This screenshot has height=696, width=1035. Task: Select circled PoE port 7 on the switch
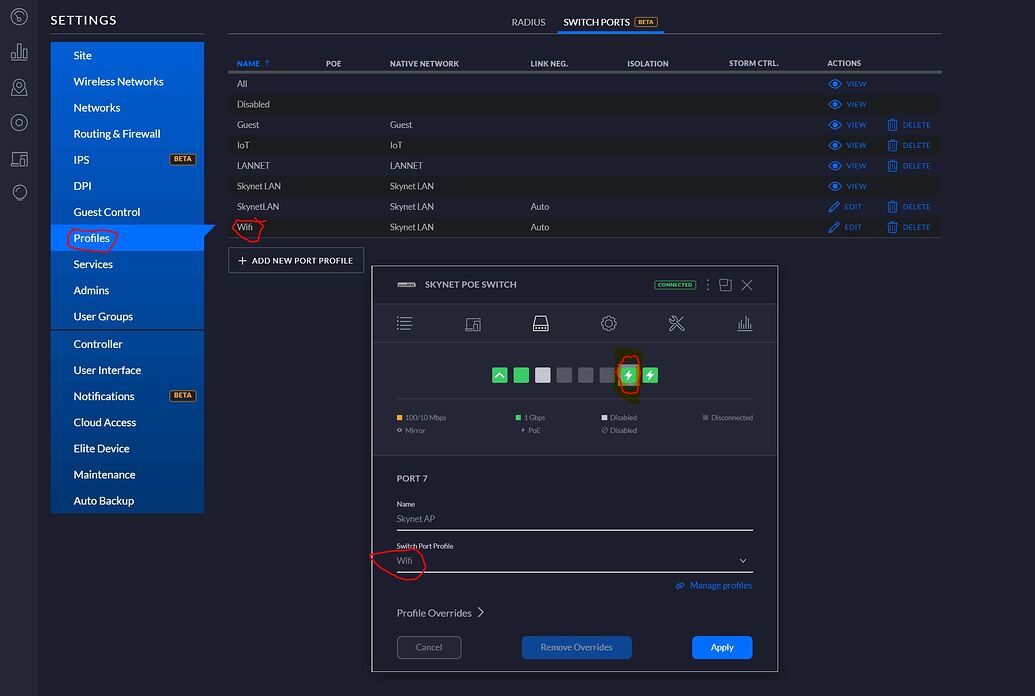(627, 375)
